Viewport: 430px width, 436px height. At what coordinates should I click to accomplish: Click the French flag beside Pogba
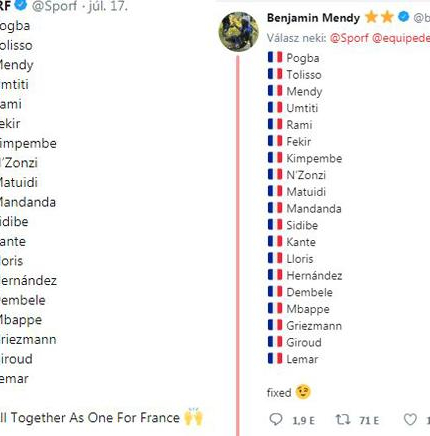tap(275, 57)
